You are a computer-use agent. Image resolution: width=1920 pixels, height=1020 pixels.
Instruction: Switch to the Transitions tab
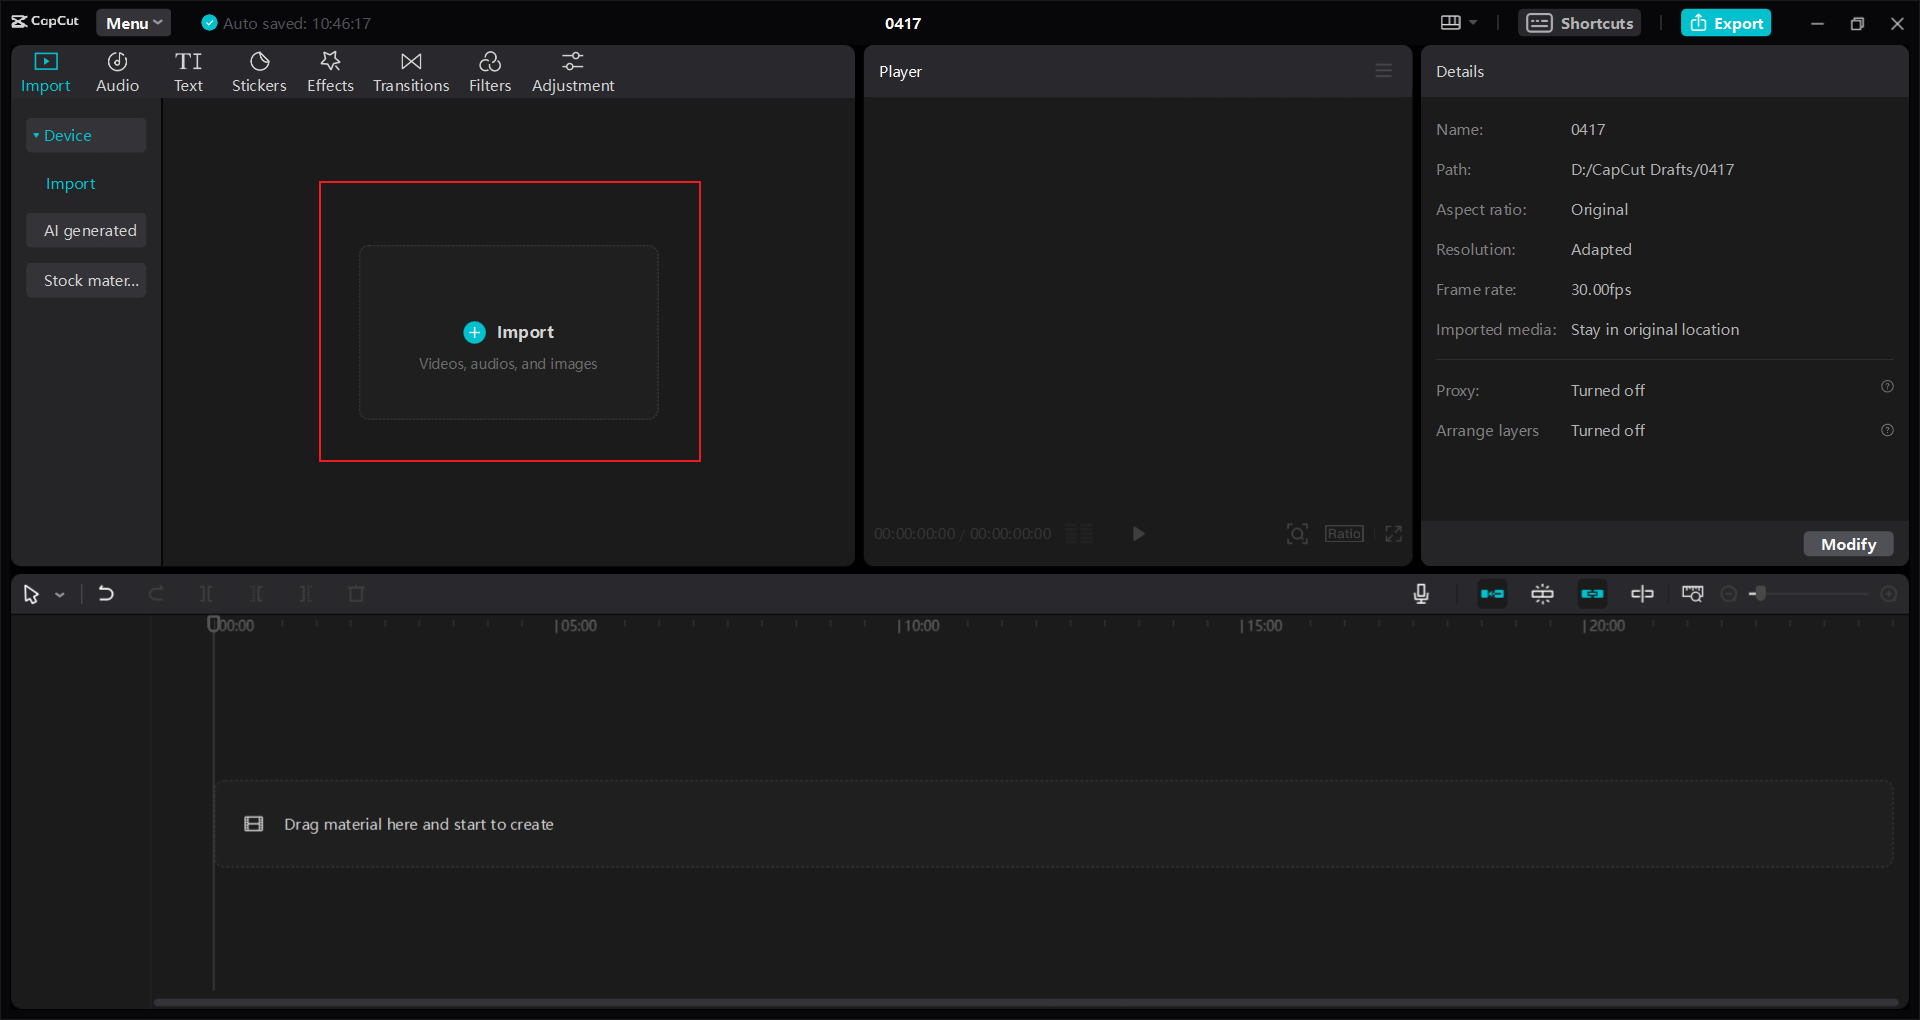pos(410,71)
